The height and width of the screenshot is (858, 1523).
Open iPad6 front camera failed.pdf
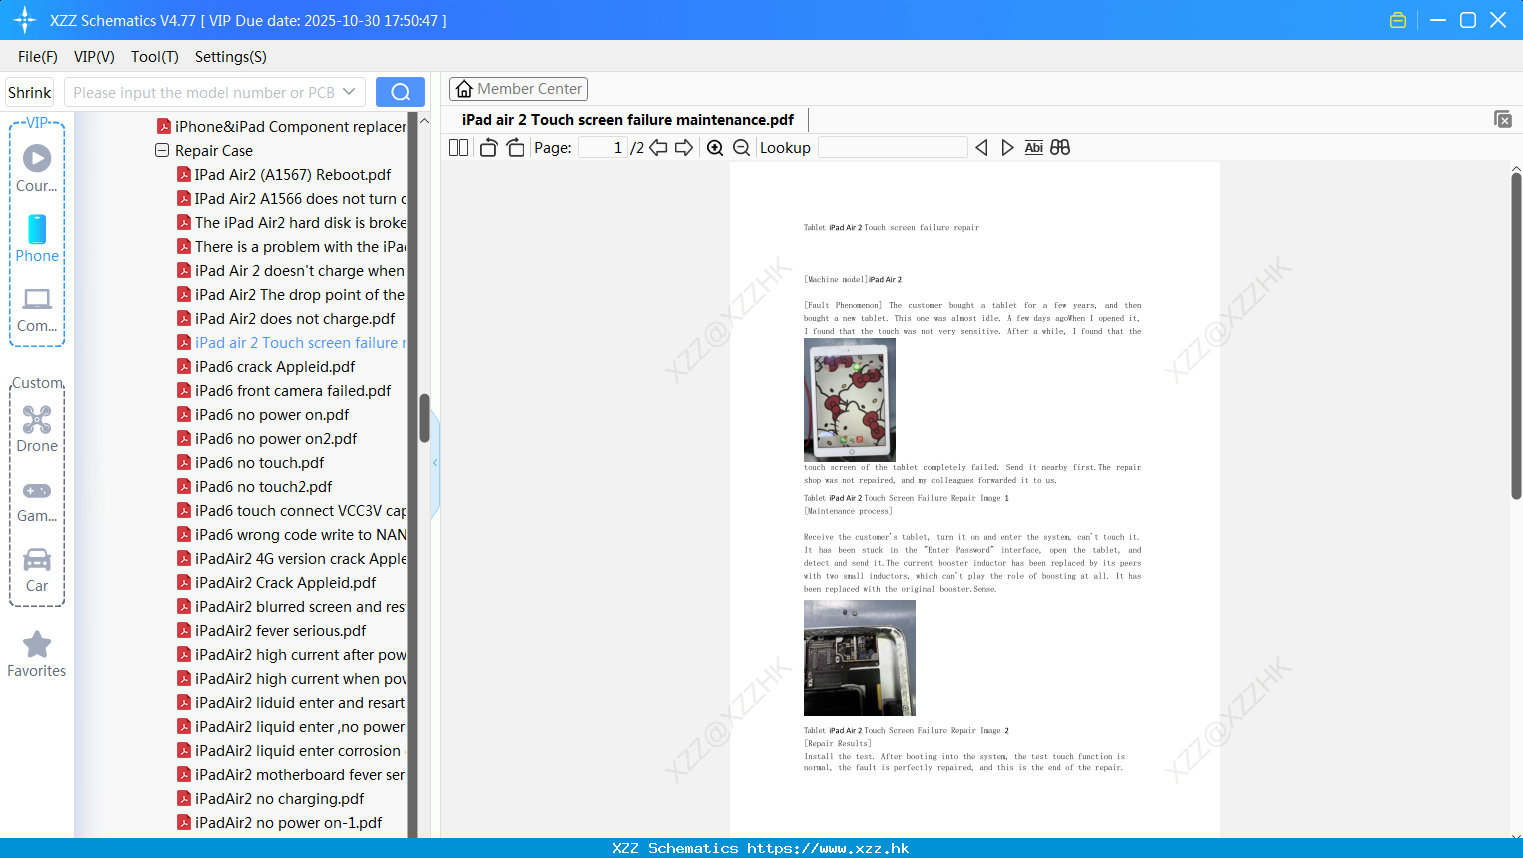click(284, 391)
